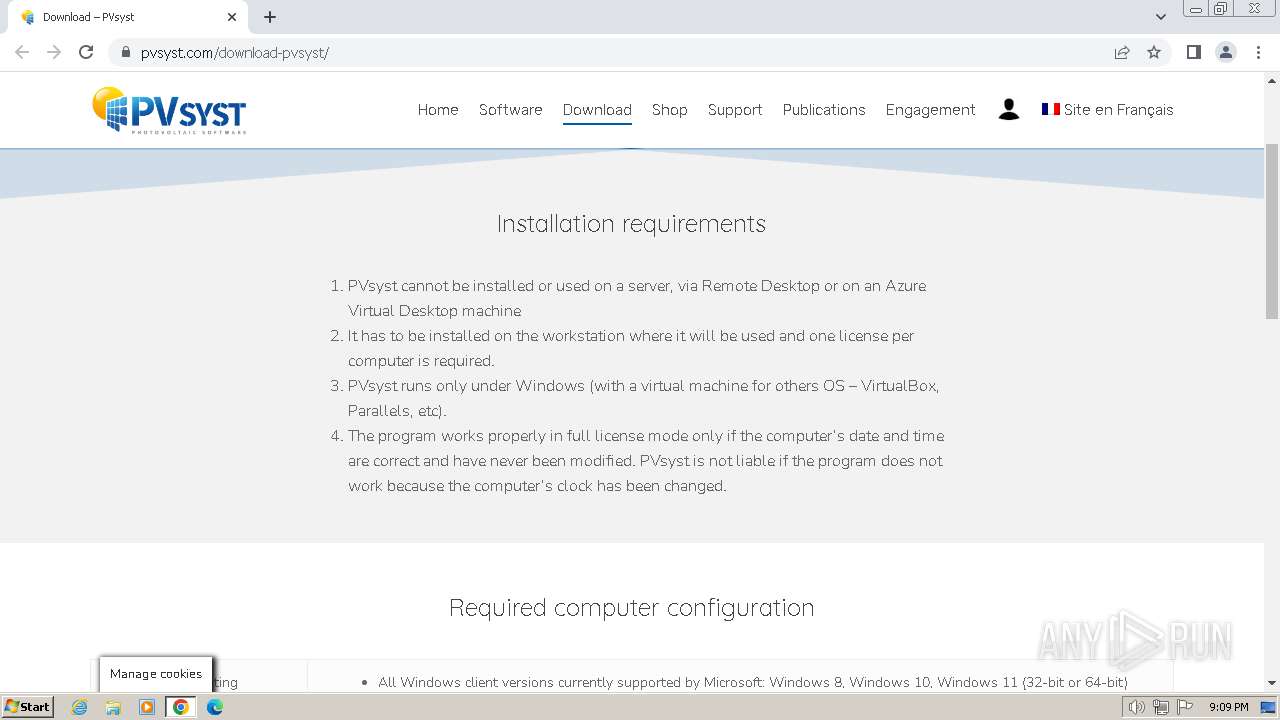The height and width of the screenshot is (720, 1280).
Task: Open Windows Media Player from taskbar
Action: click(x=147, y=707)
